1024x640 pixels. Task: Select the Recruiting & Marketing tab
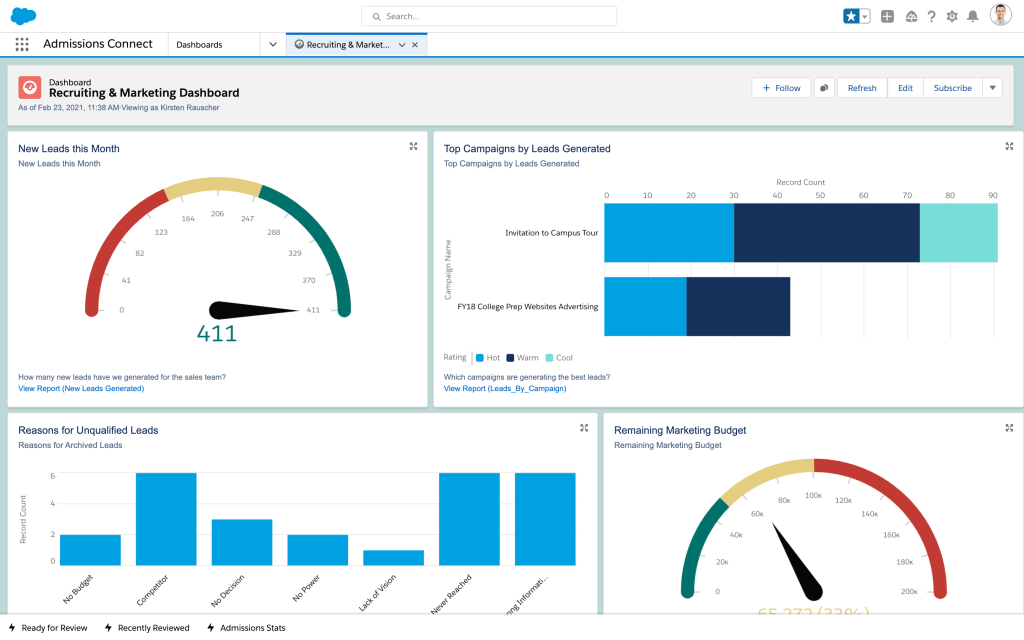coord(350,45)
